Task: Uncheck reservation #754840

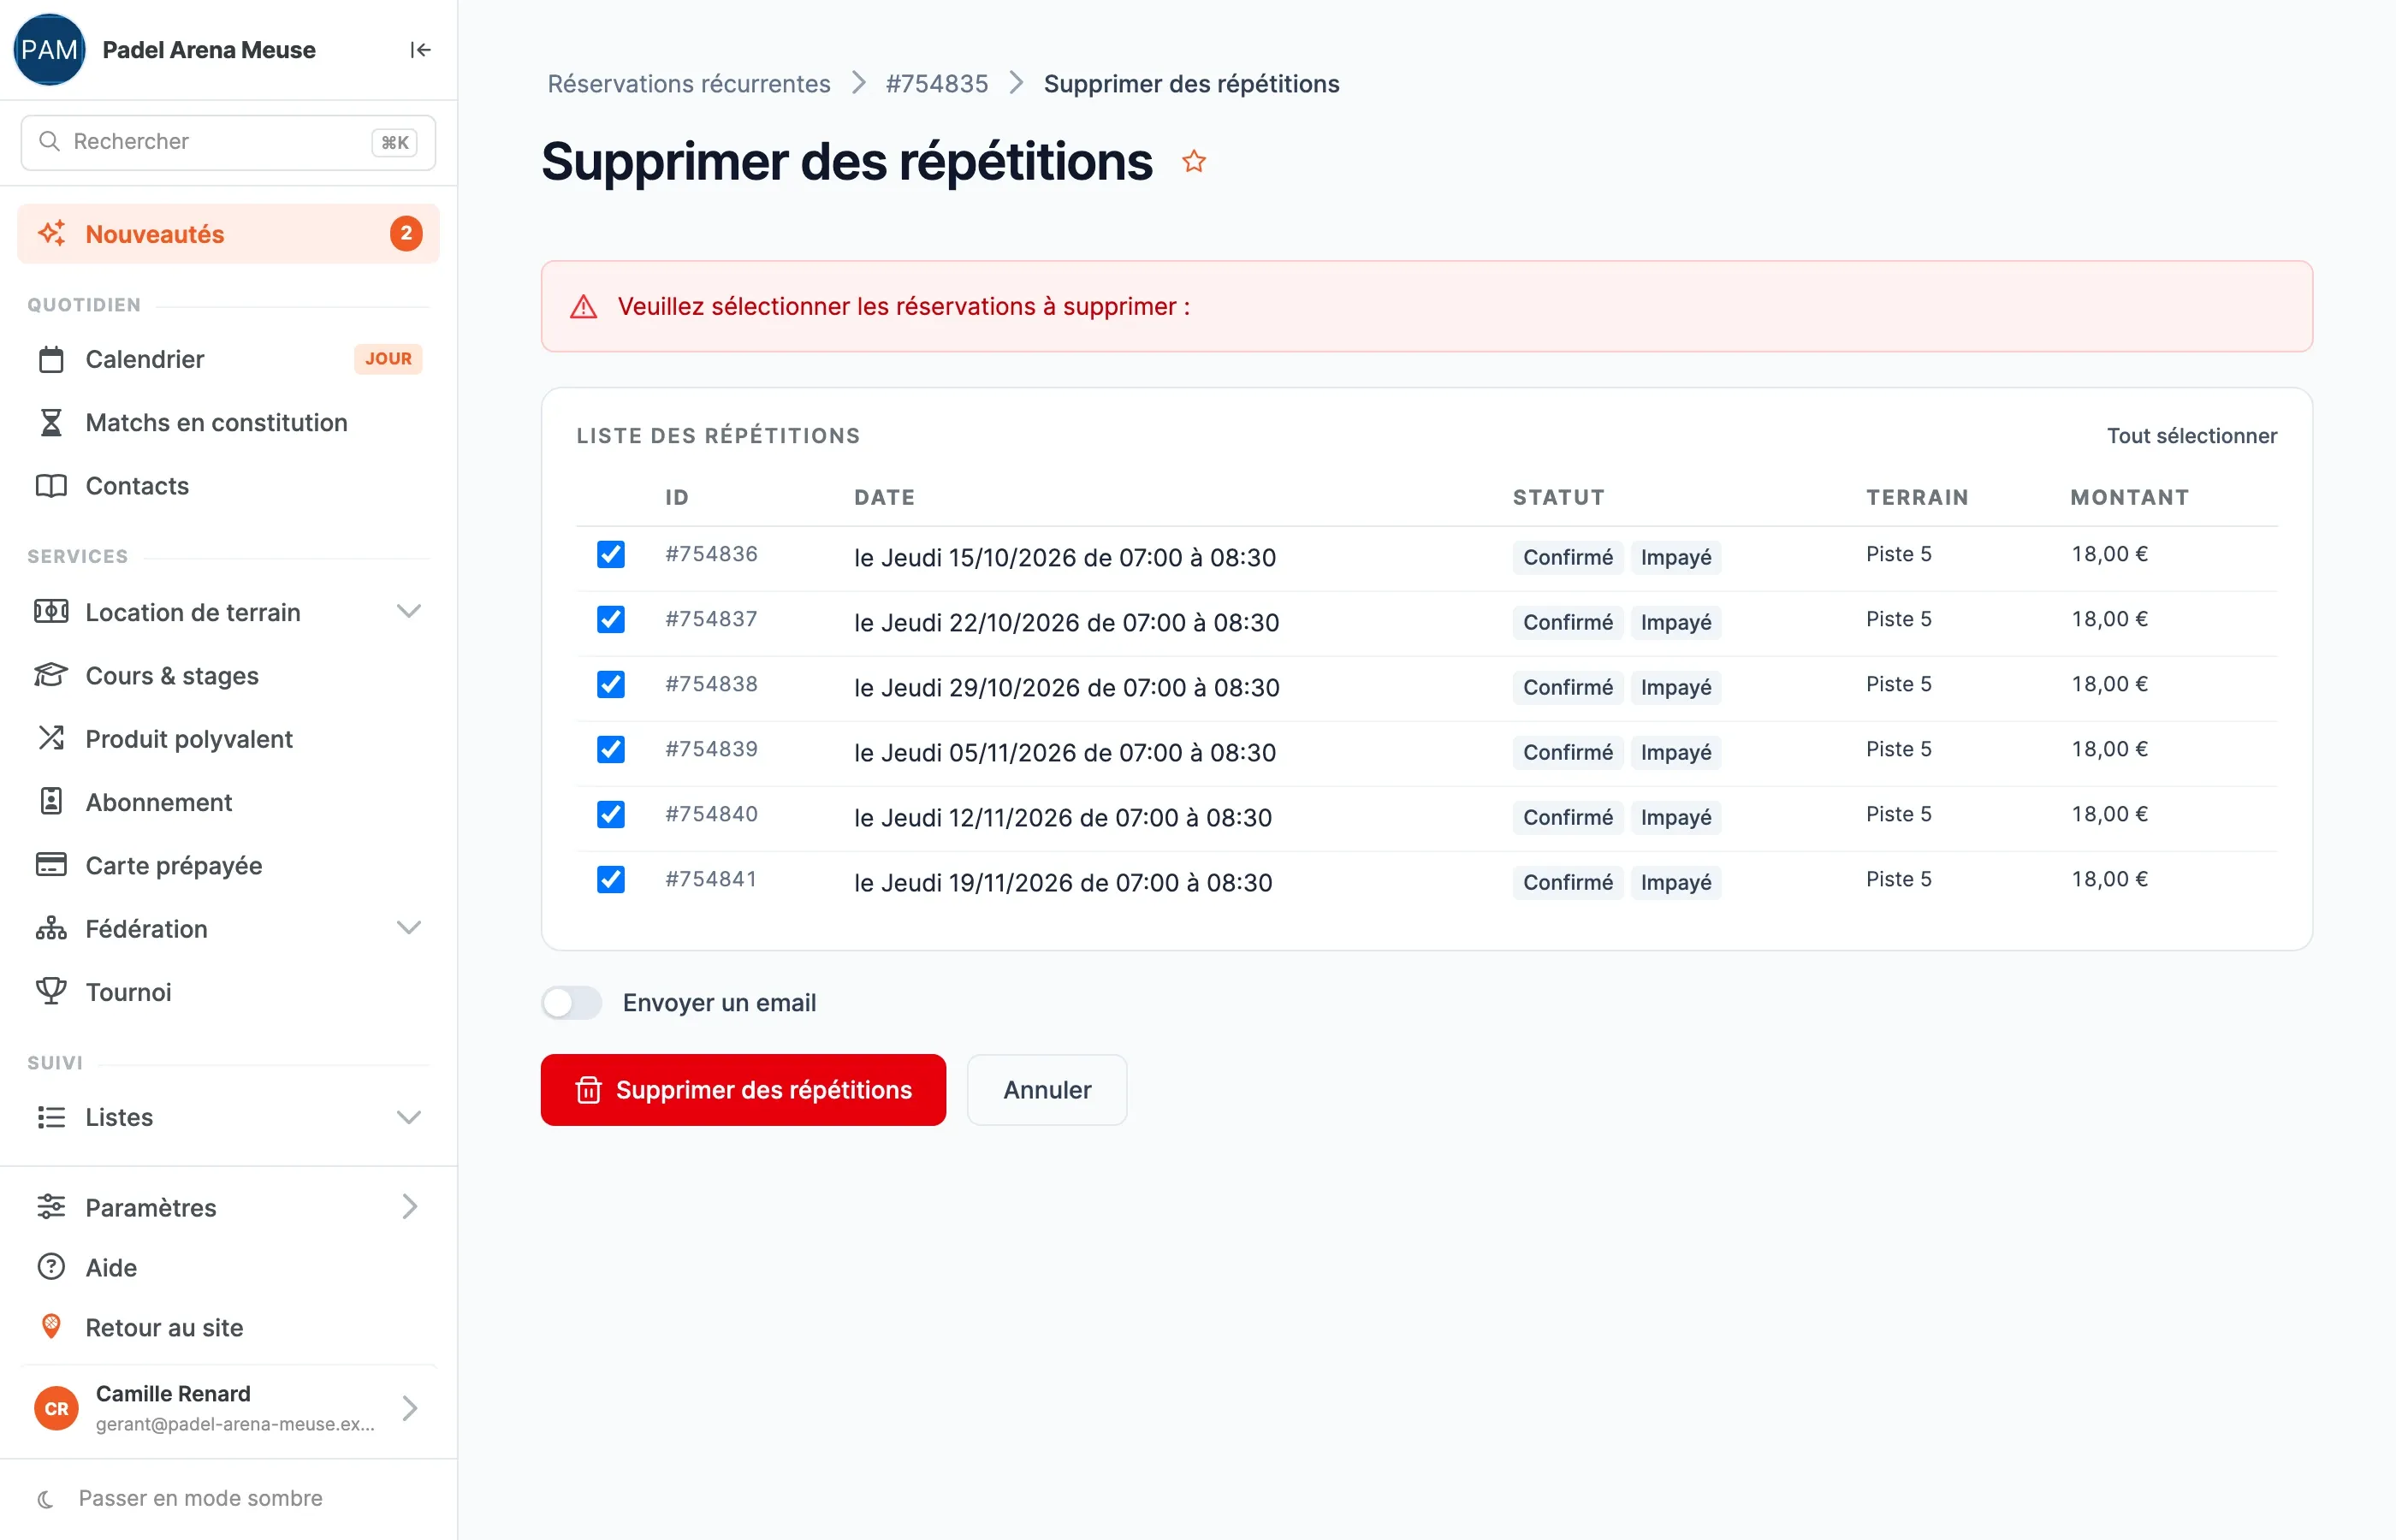Action: pyautogui.click(x=611, y=814)
